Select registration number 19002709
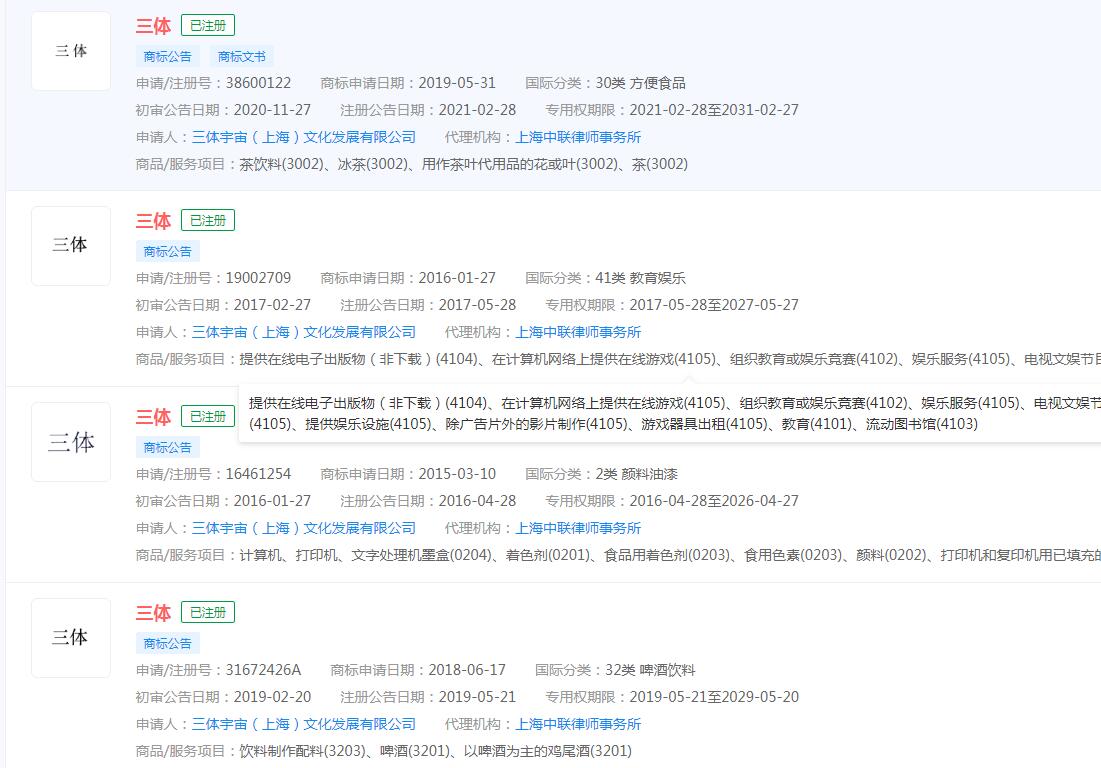 coord(258,278)
